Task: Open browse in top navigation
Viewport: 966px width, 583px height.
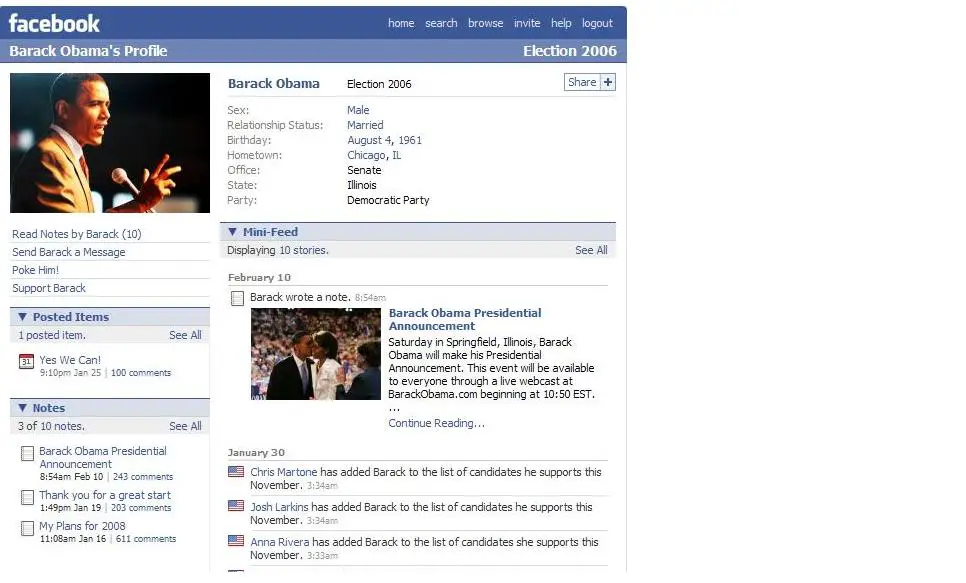Action: click(x=485, y=23)
